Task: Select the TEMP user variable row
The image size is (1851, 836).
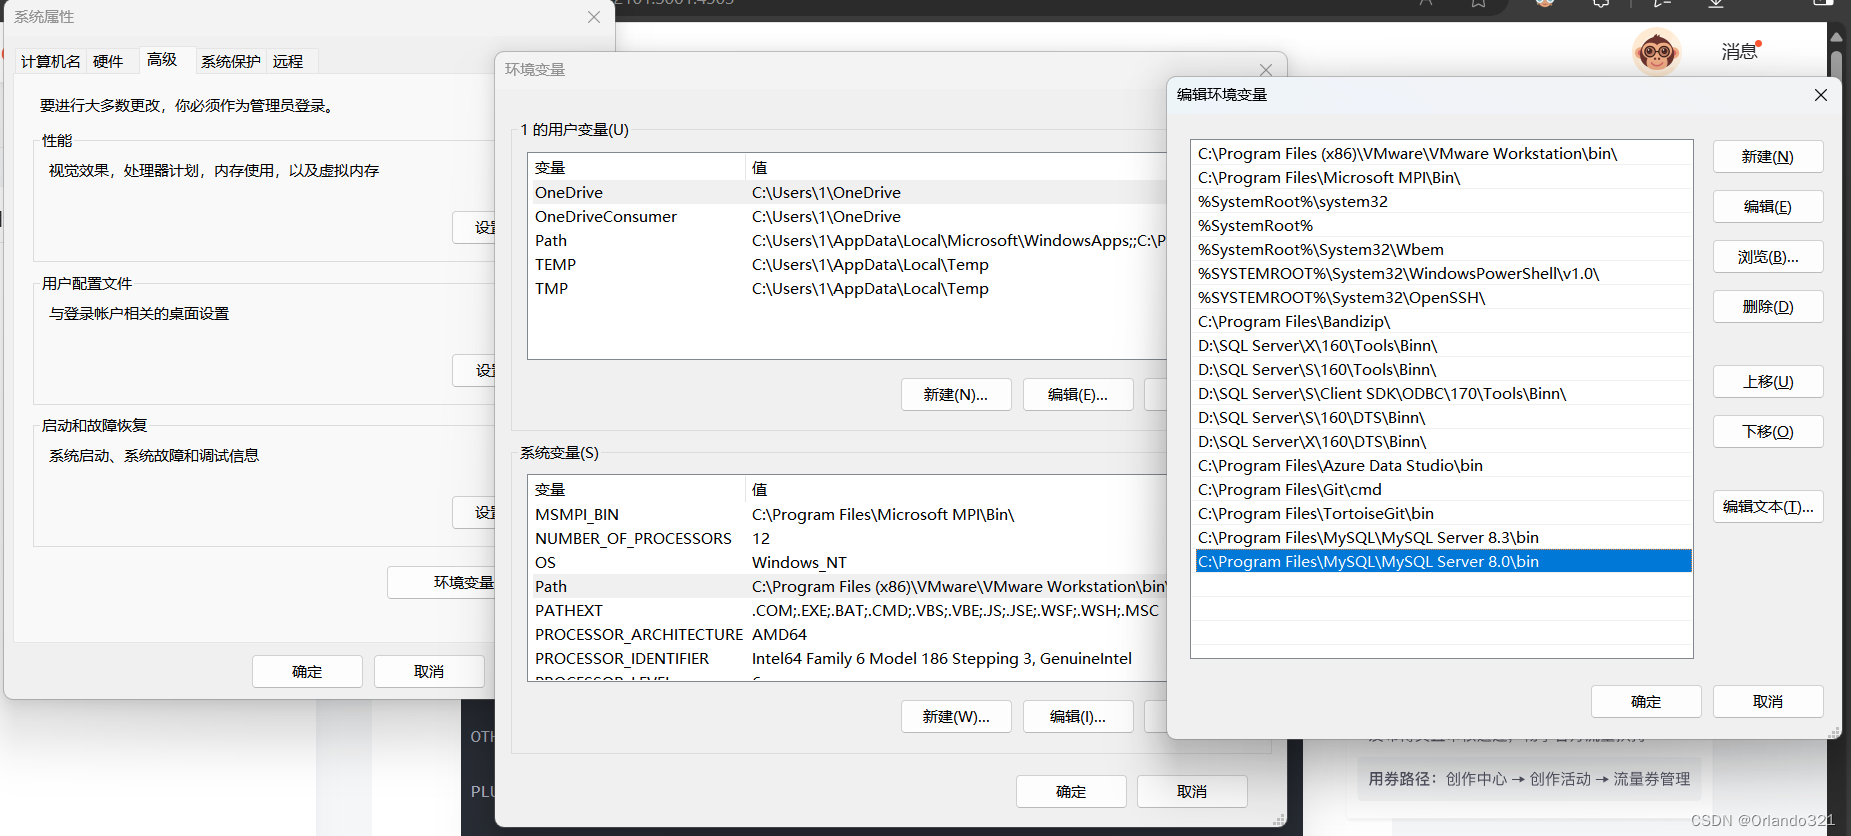Action: 848,264
